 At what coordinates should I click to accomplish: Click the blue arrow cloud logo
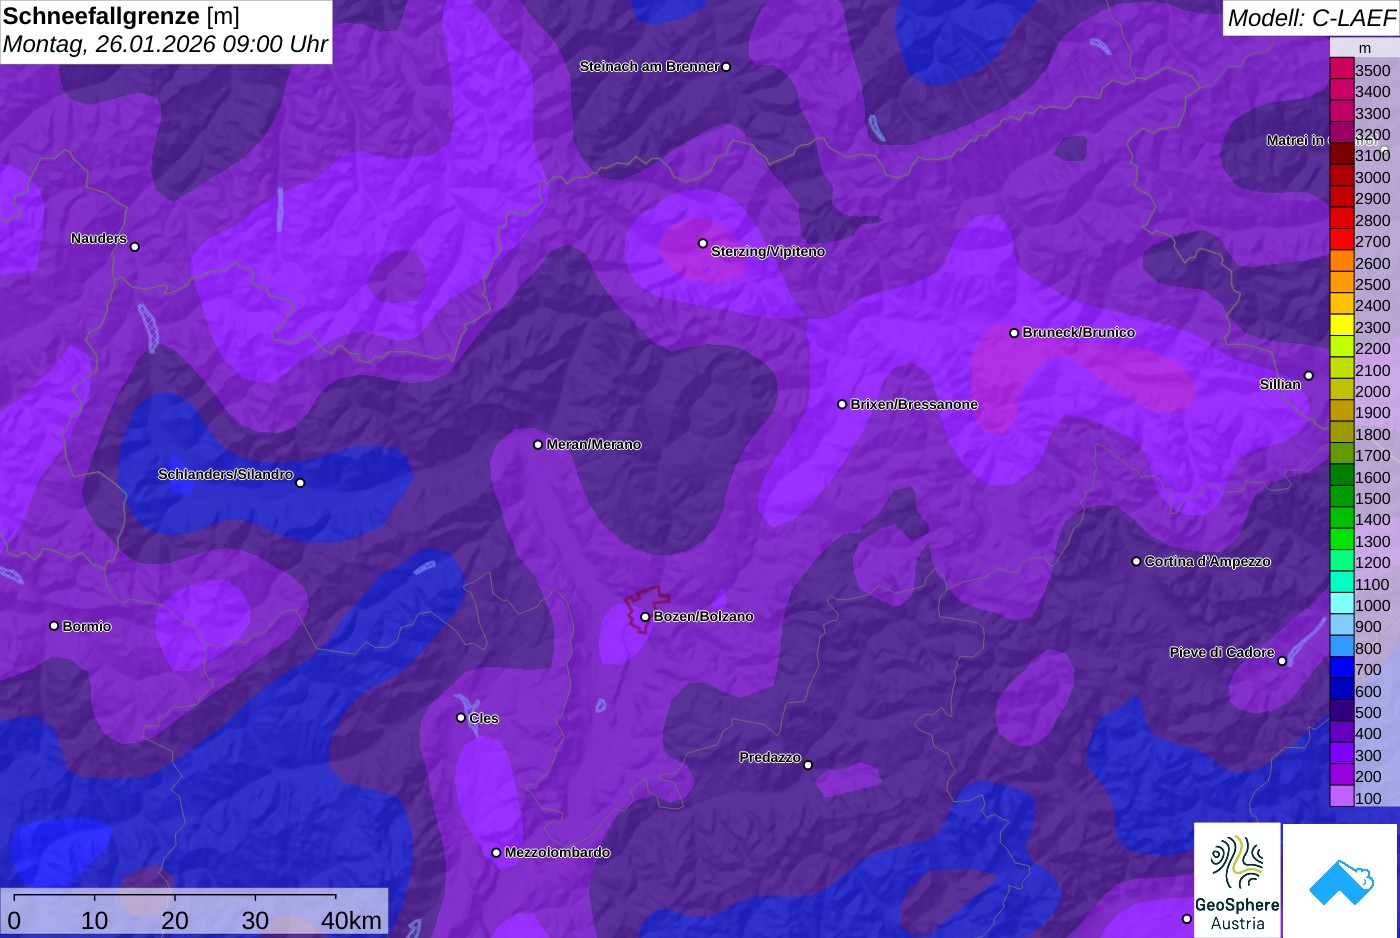pyautogui.click(x=1340, y=880)
